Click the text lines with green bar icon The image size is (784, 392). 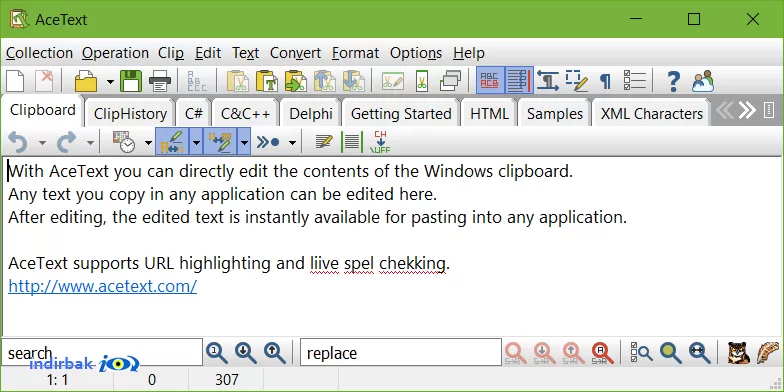pyautogui.click(x=352, y=143)
